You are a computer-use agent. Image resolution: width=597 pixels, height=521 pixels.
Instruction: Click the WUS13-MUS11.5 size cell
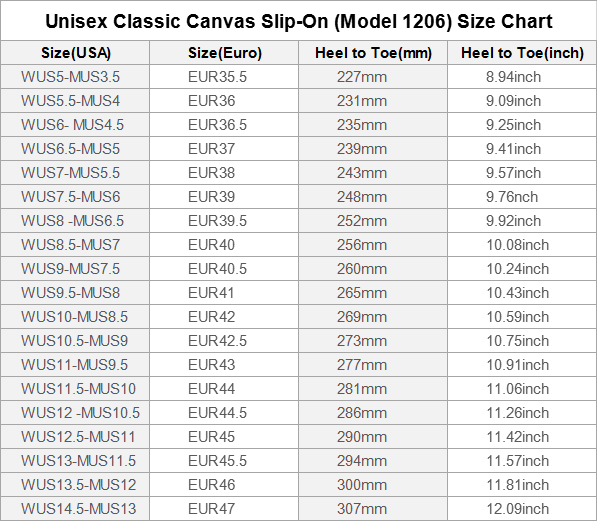click(75, 461)
